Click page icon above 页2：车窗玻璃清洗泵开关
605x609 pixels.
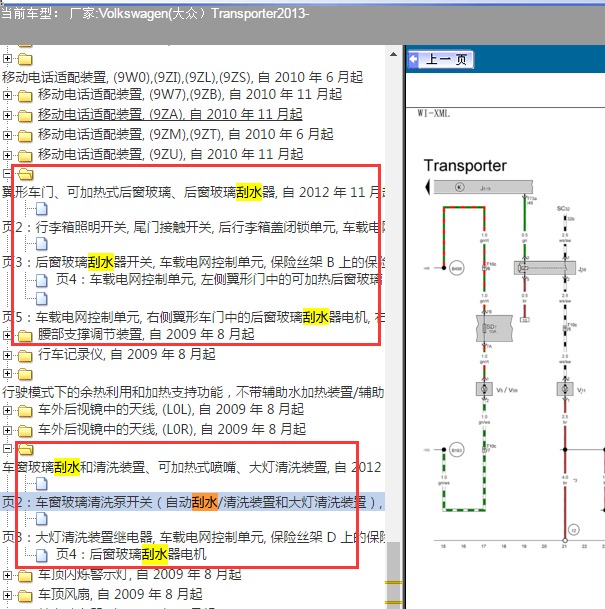[x=42, y=484]
